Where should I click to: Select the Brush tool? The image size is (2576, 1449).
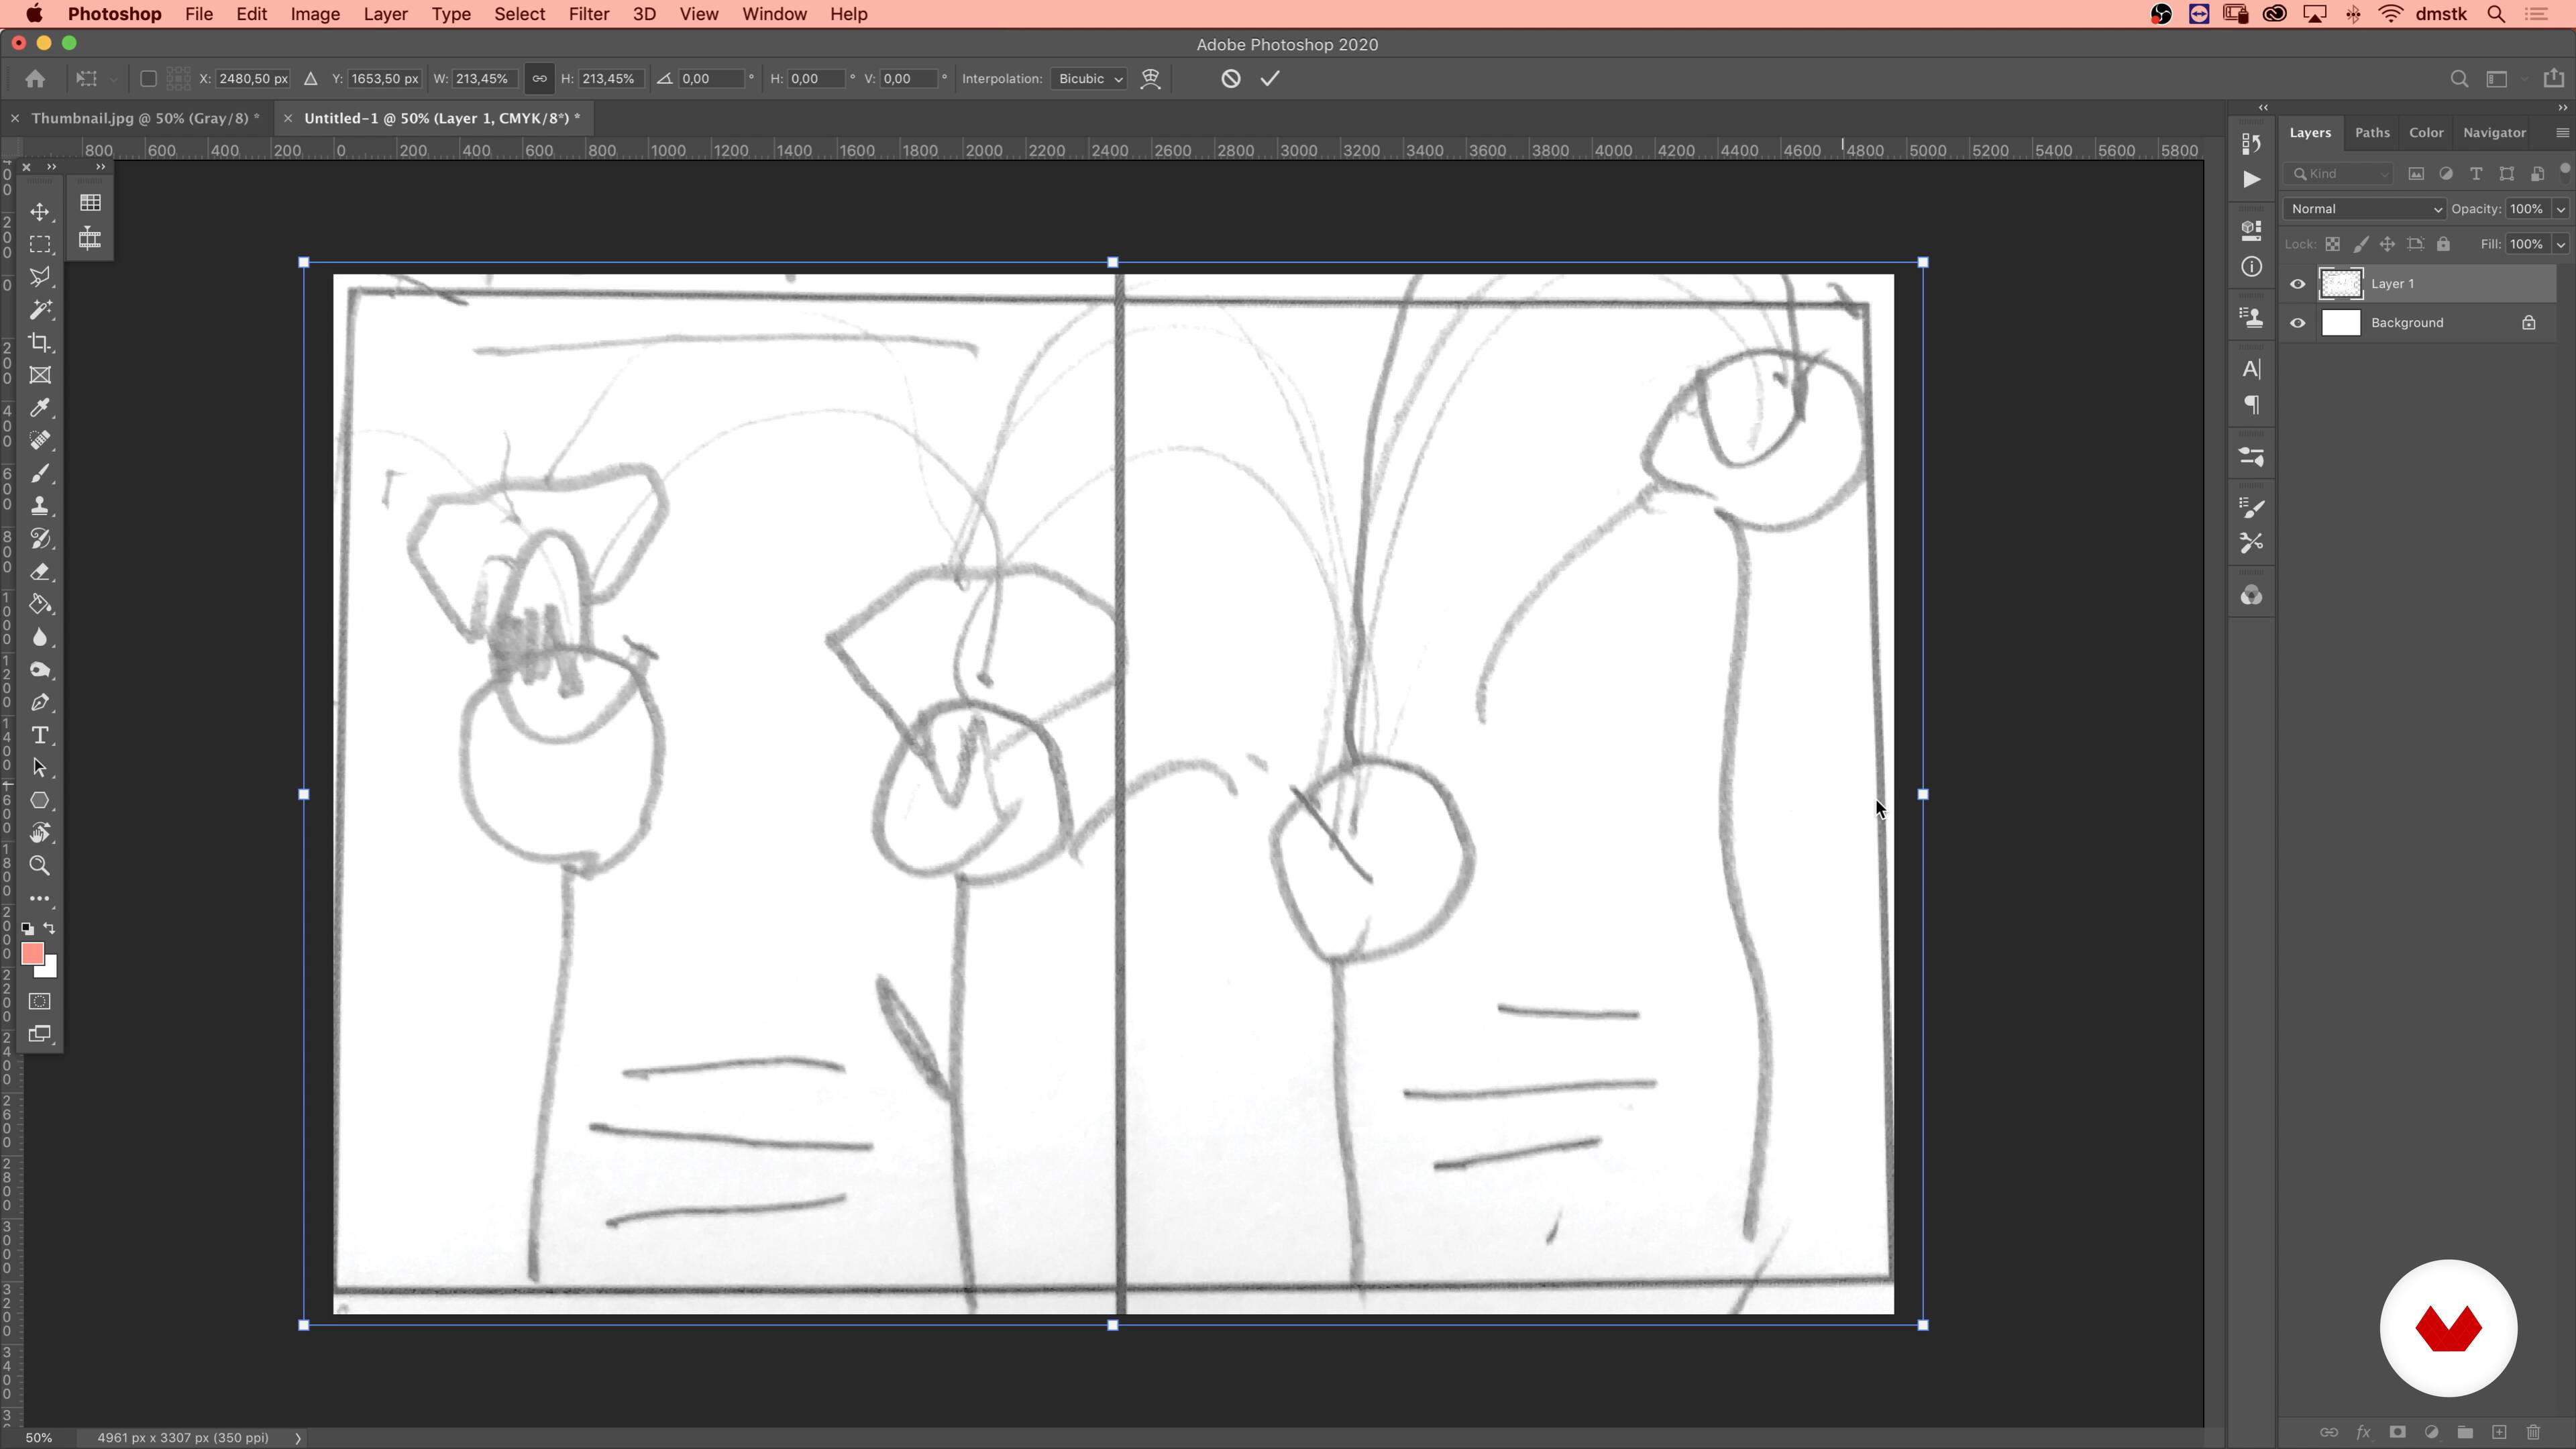pos(40,473)
